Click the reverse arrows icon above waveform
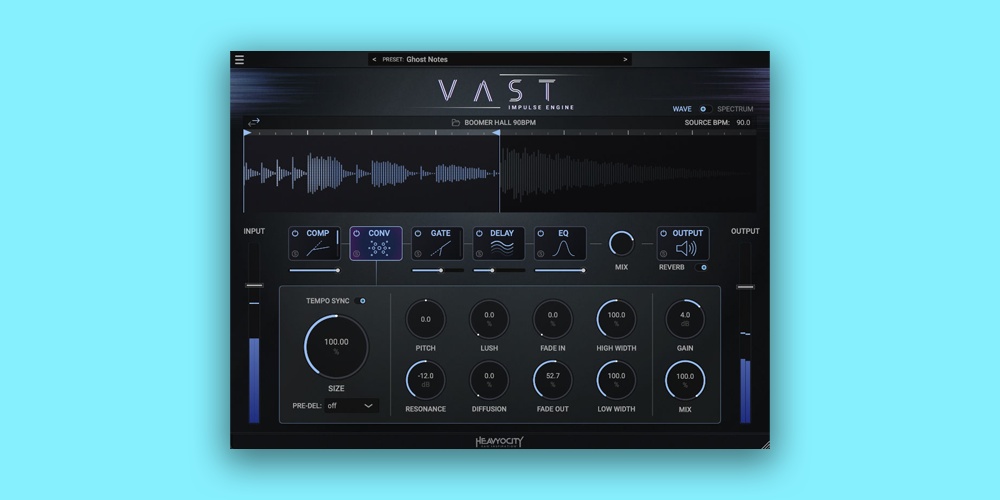The image size is (1000, 500). click(254, 122)
